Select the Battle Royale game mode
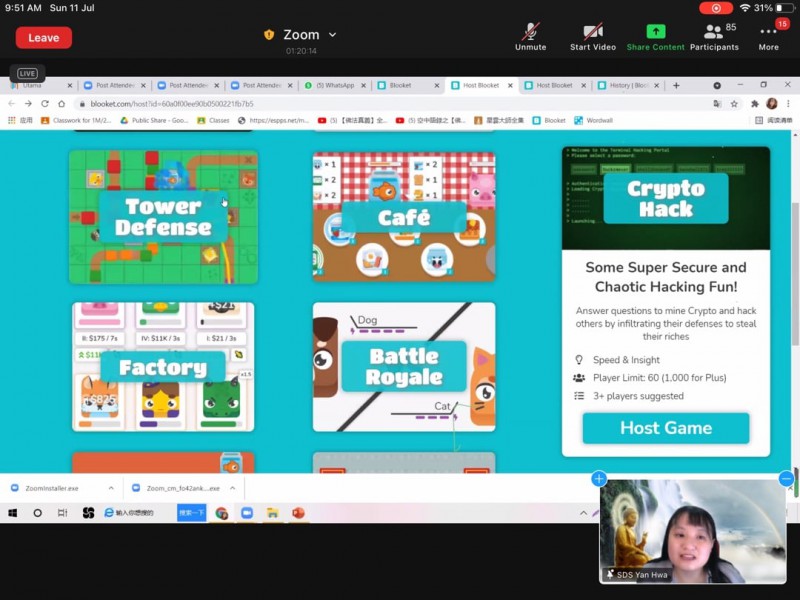Screen dimensions: 800x600 (x=404, y=367)
